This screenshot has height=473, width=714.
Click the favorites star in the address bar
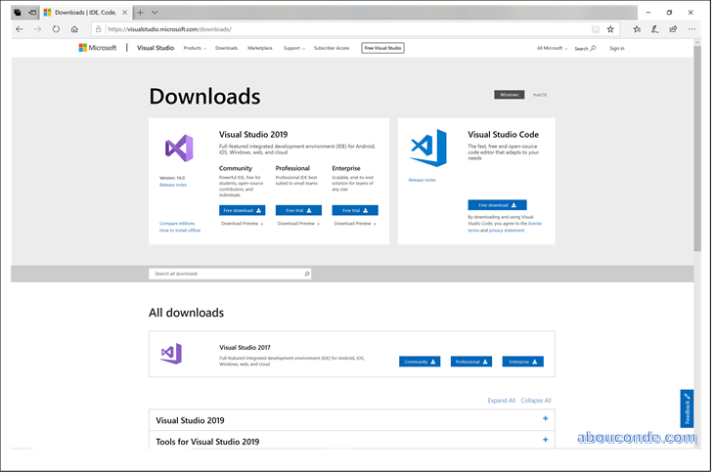pyautogui.click(x=610, y=29)
